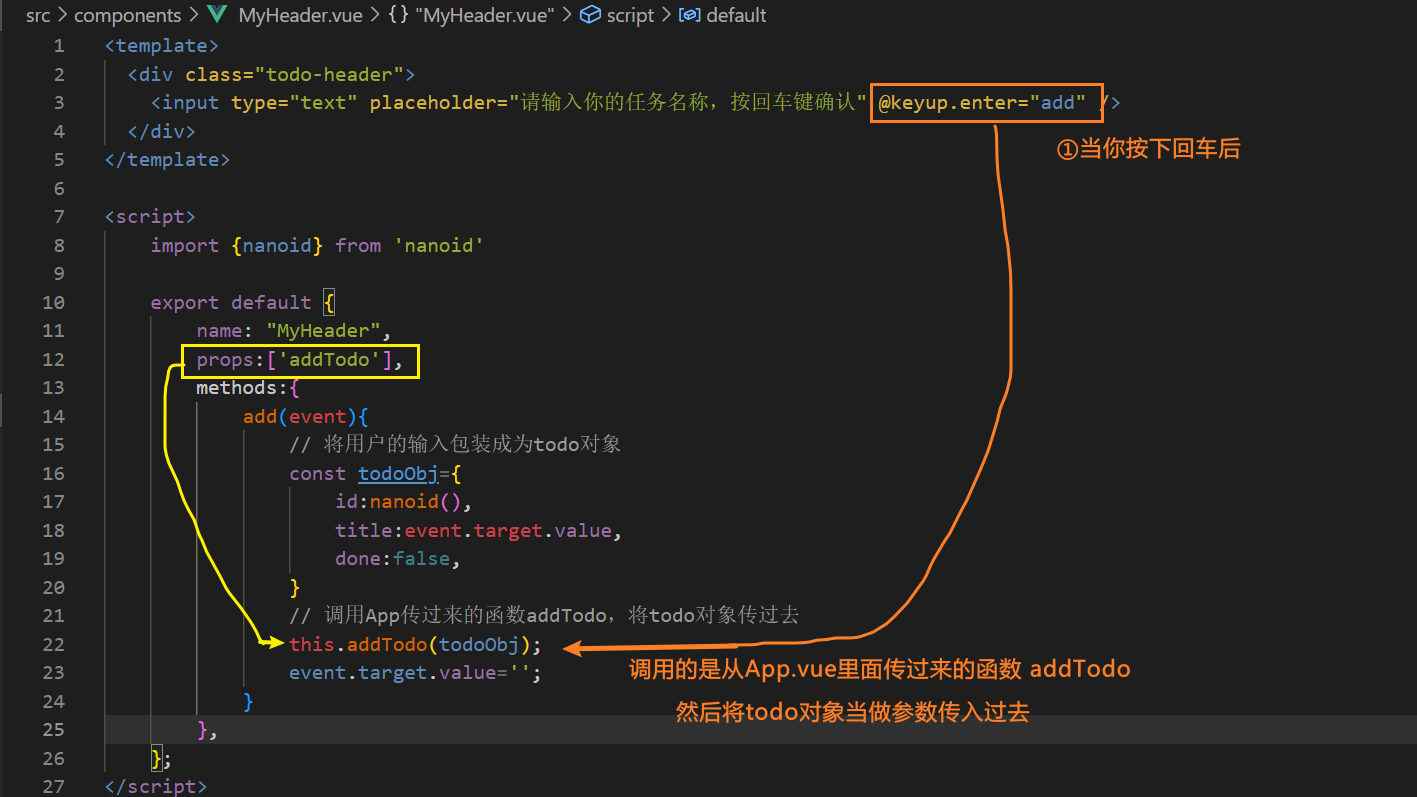The image size is (1417, 797).
Task: Click the curly braces namespace icon in breadcrumb
Action: (399, 15)
